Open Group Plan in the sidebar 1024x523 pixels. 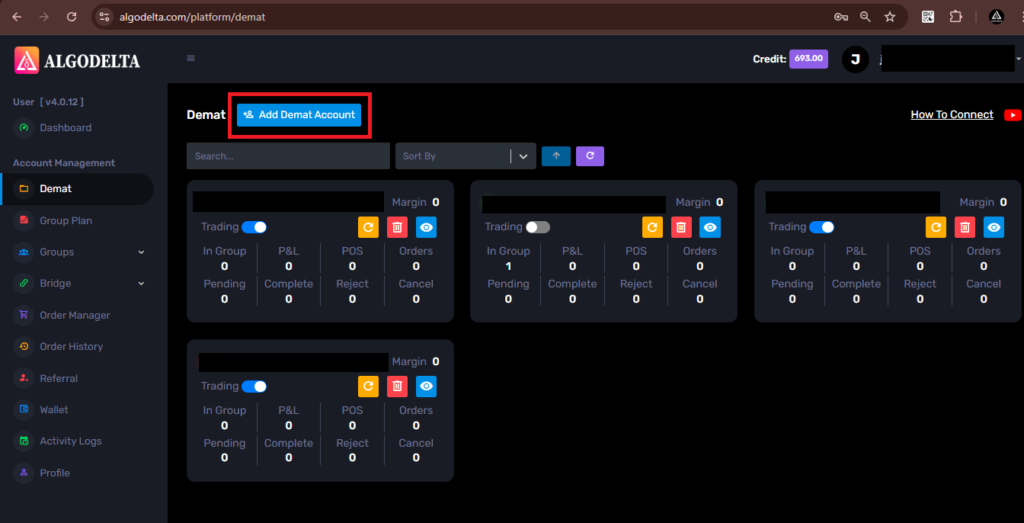tap(65, 221)
